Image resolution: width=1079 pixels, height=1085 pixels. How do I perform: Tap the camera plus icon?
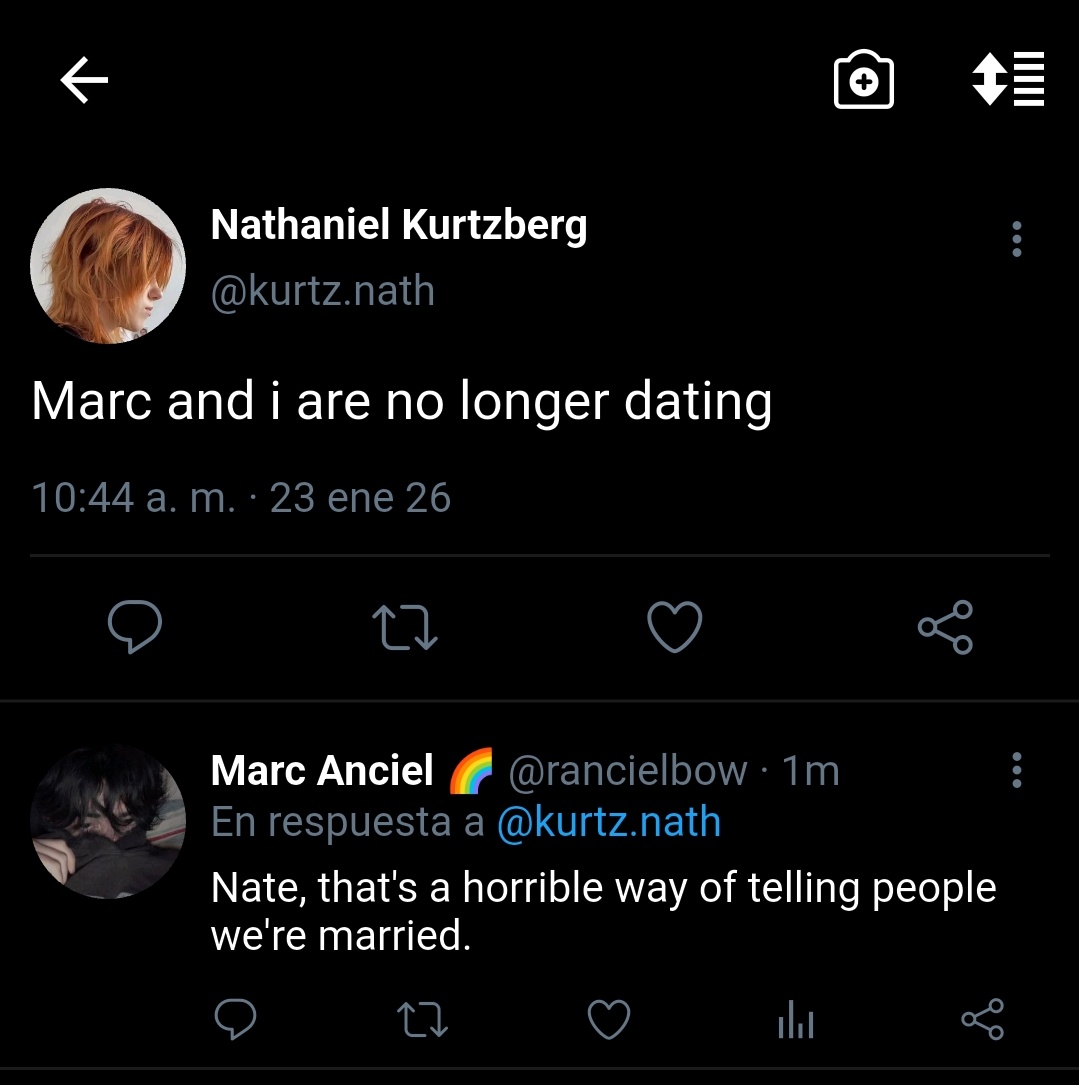pos(864,80)
